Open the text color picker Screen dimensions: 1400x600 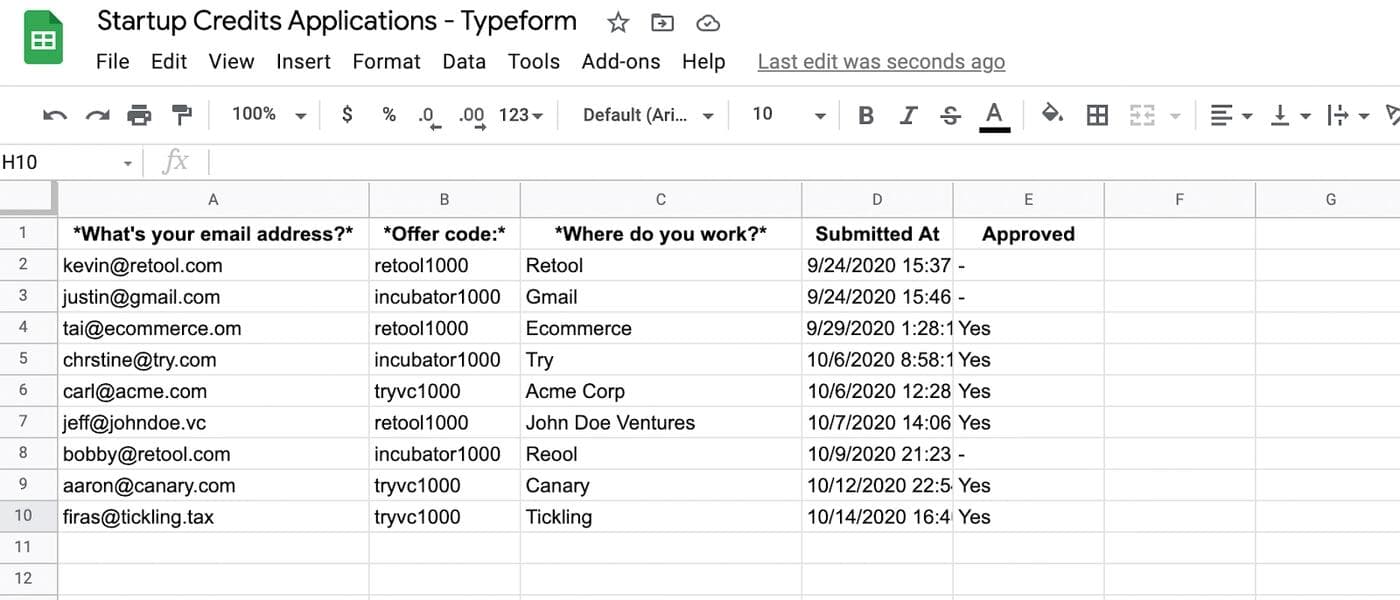click(x=993, y=116)
